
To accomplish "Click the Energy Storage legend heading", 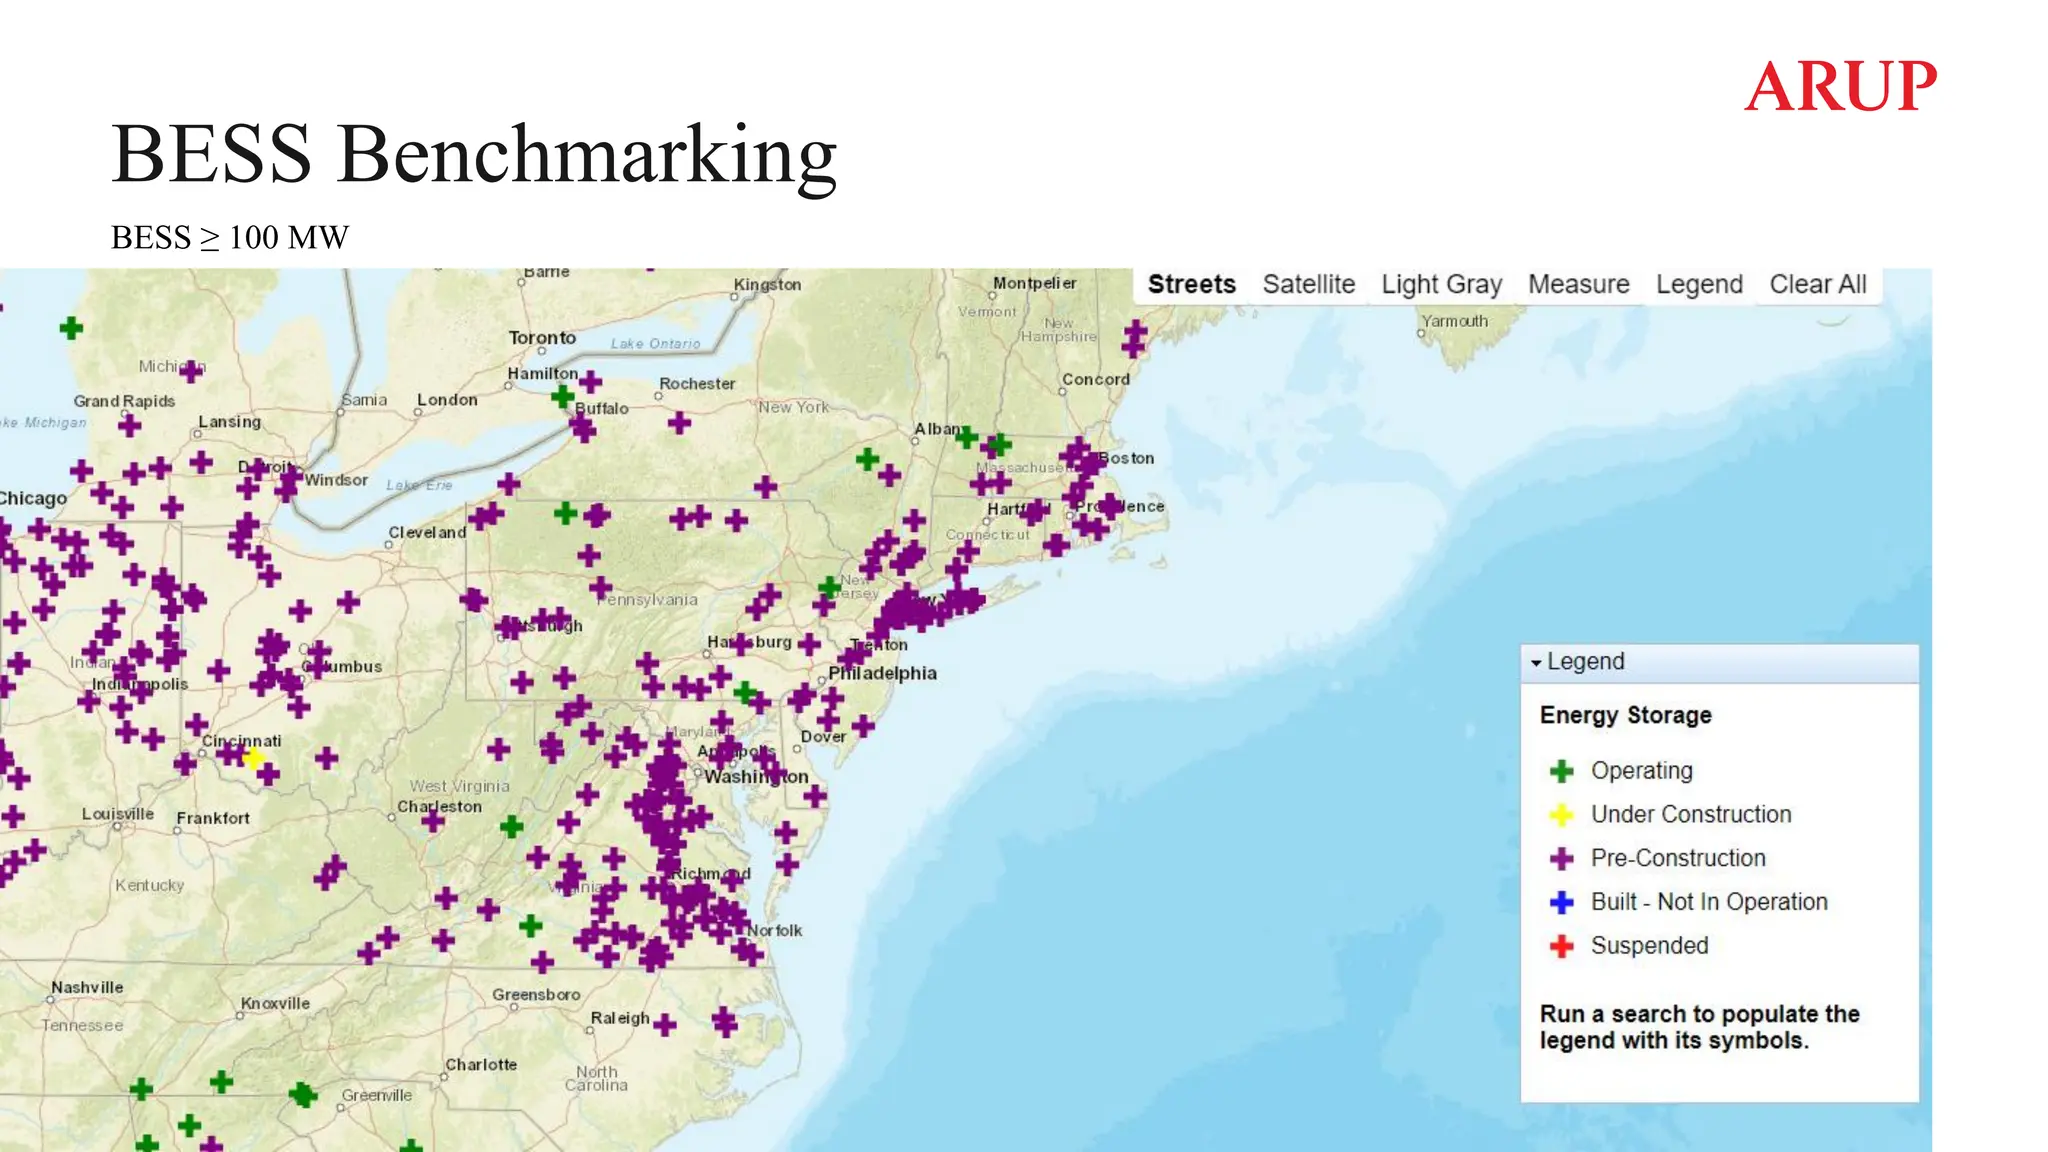I will pos(1625,716).
